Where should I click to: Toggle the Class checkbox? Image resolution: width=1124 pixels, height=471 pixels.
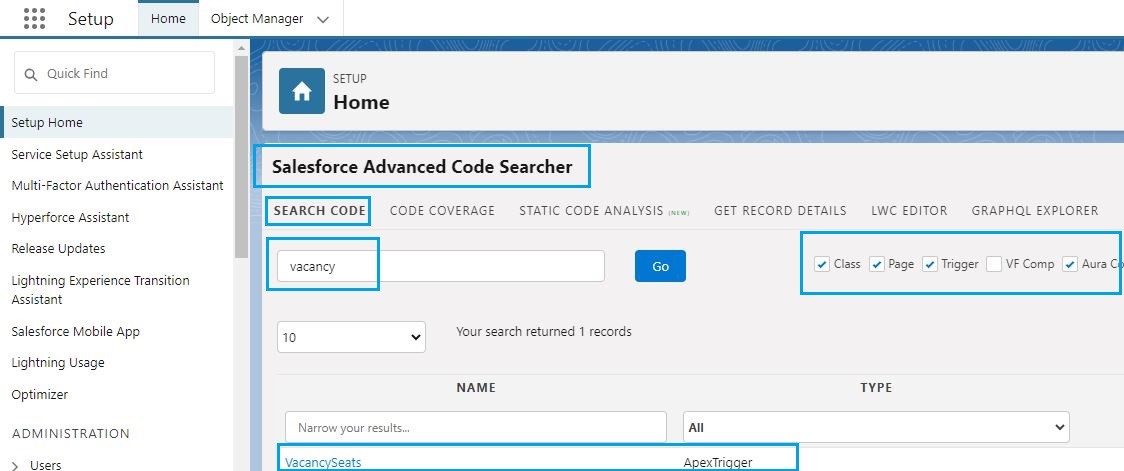click(821, 265)
